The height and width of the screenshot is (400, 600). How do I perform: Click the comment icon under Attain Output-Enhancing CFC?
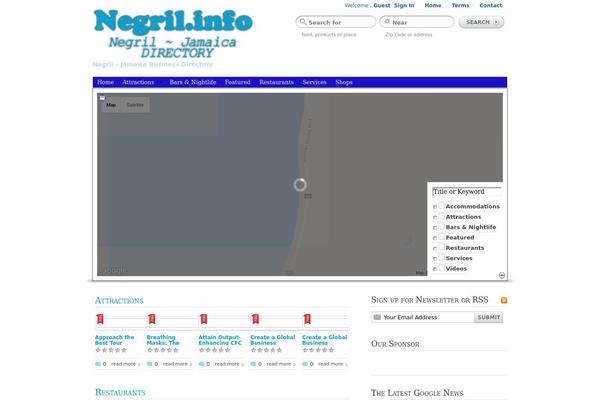(x=201, y=364)
